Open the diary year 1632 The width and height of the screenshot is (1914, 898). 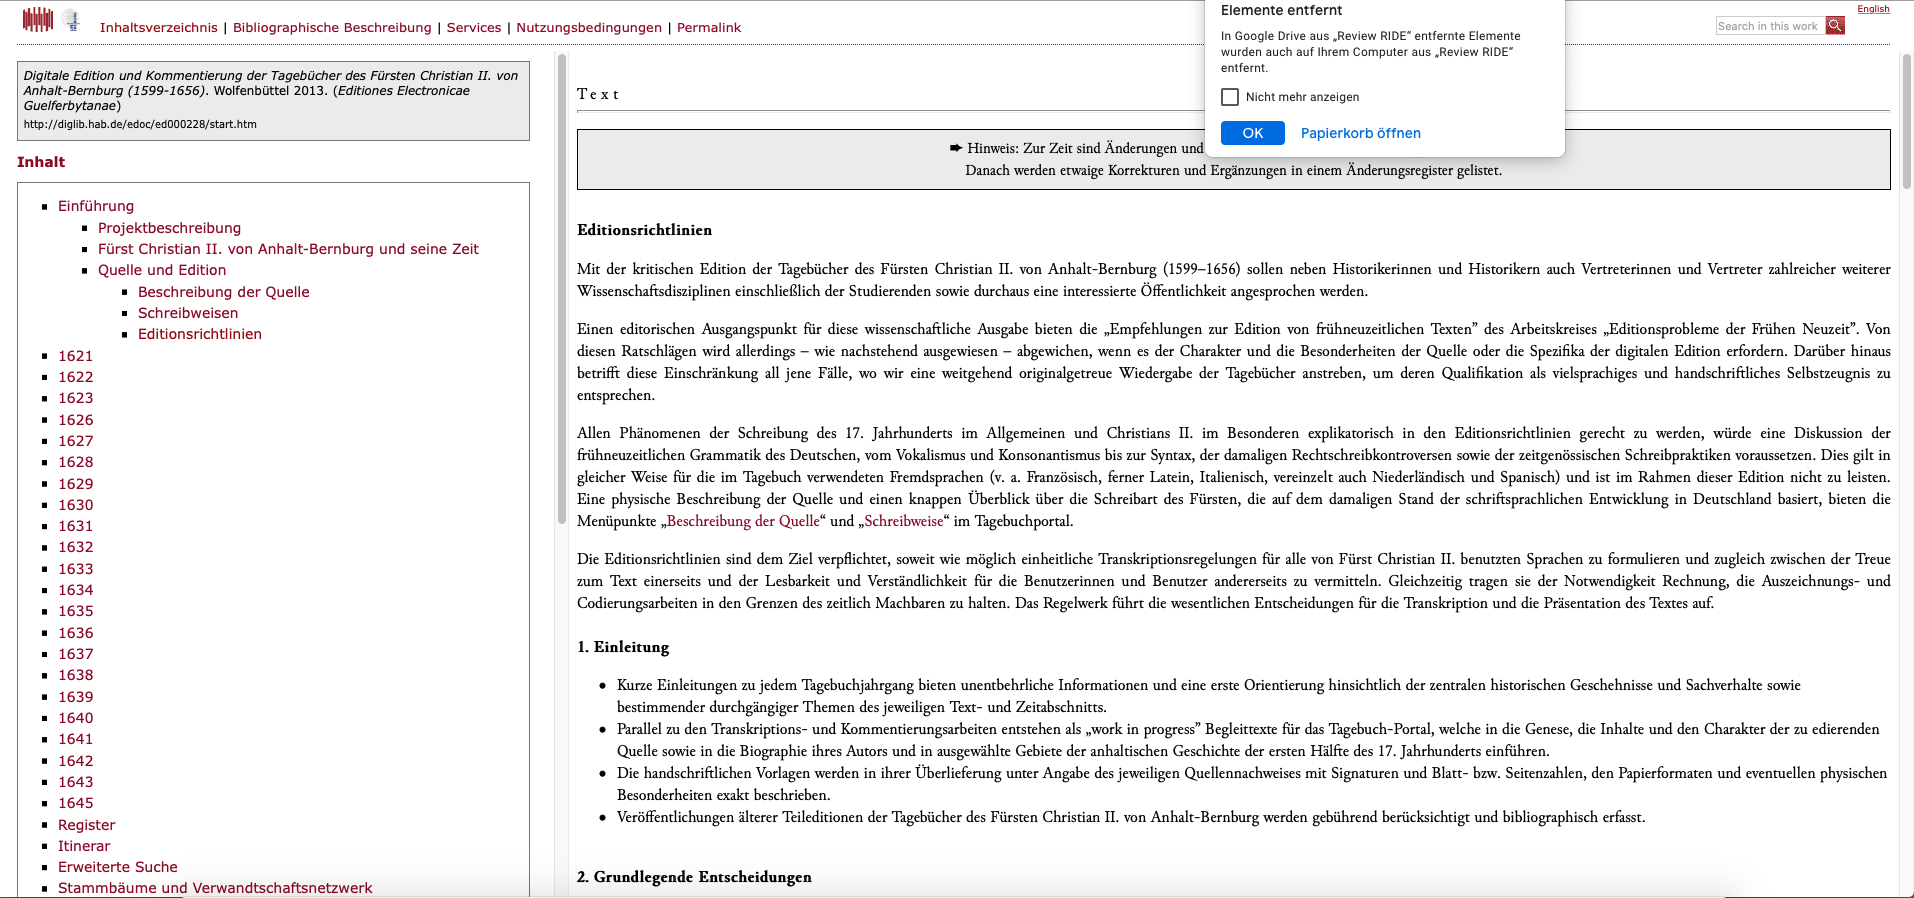click(75, 547)
